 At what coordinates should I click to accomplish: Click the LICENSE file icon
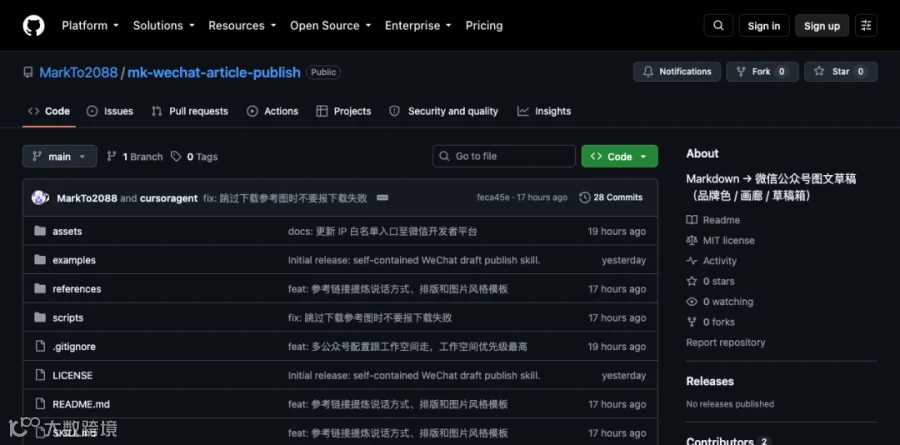(40, 375)
